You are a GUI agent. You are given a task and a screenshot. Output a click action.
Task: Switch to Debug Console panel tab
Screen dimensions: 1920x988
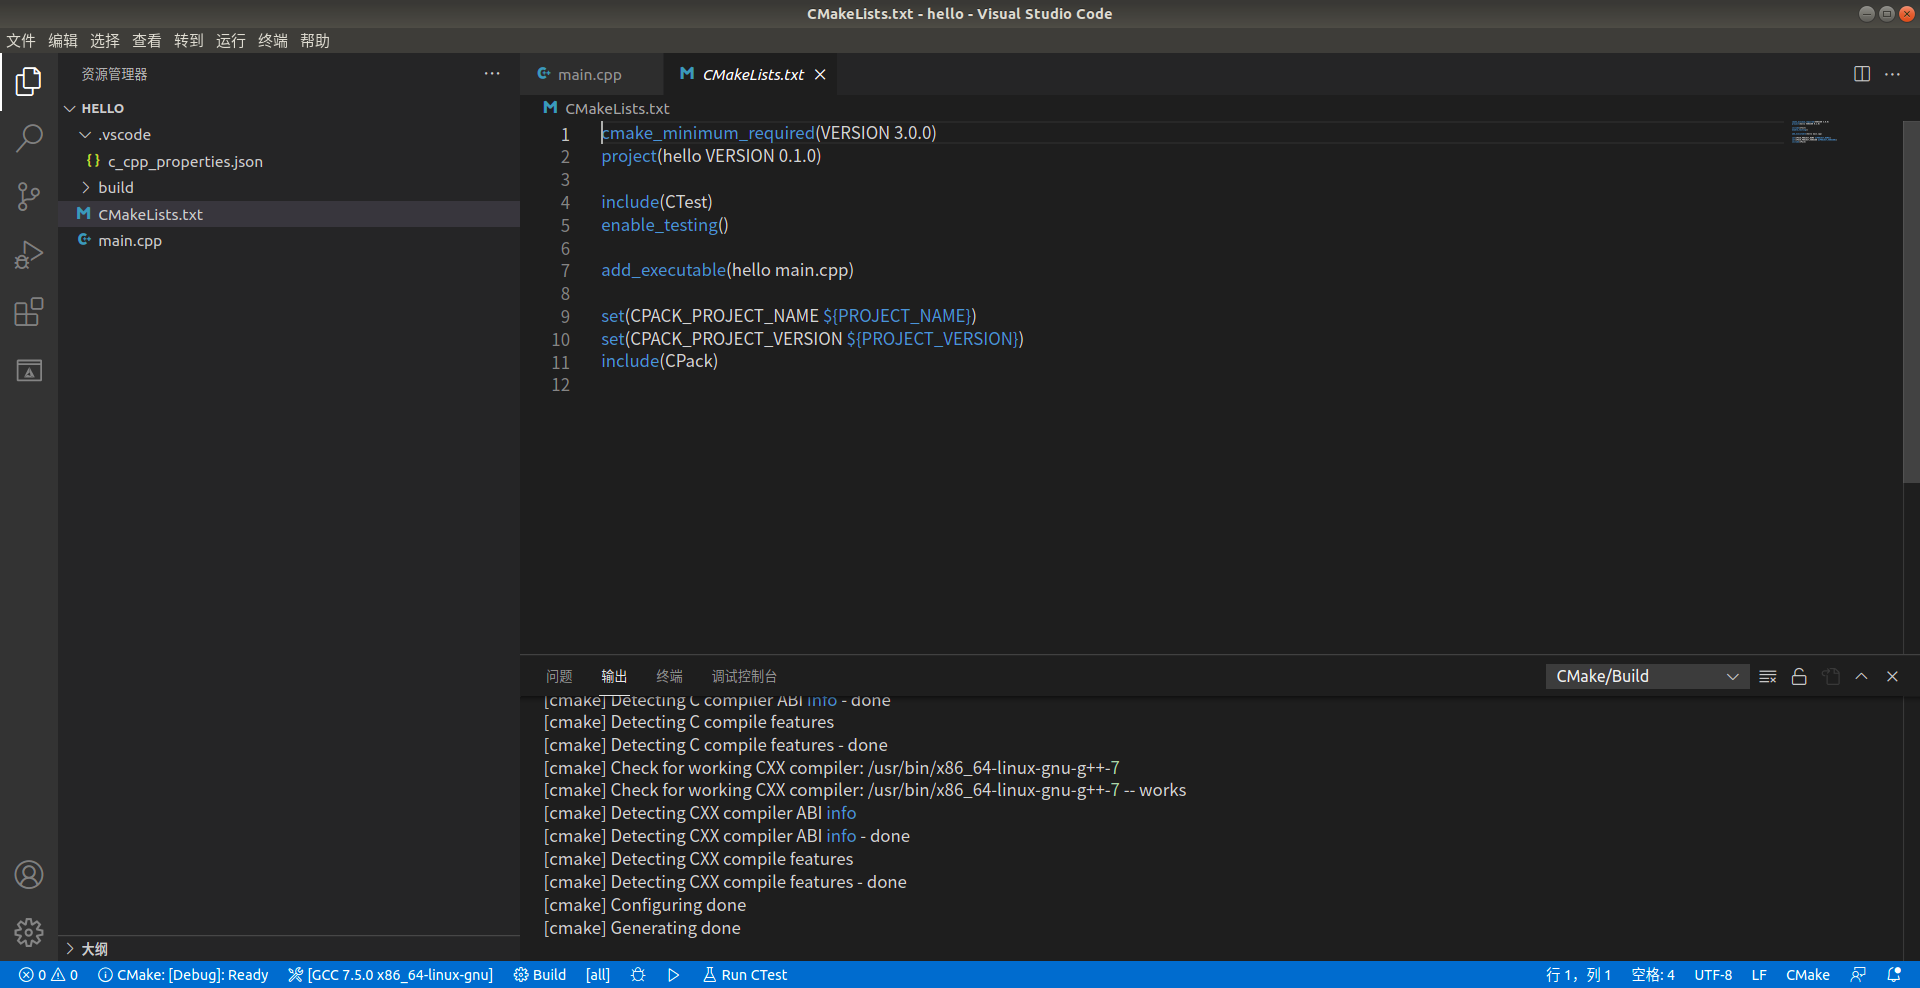pos(744,677)
